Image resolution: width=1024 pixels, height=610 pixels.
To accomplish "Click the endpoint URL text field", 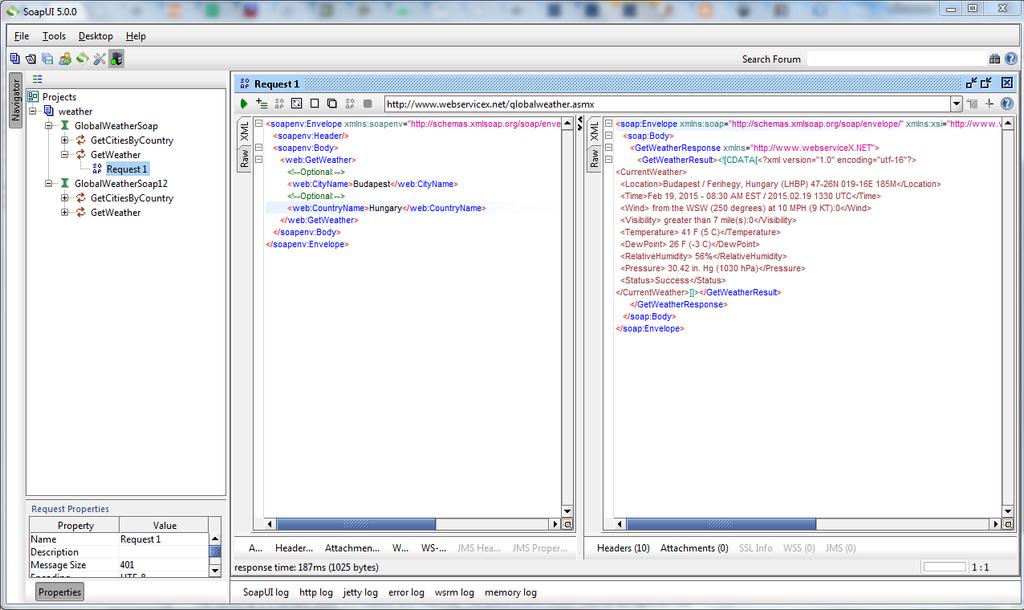I will (667, 104).
